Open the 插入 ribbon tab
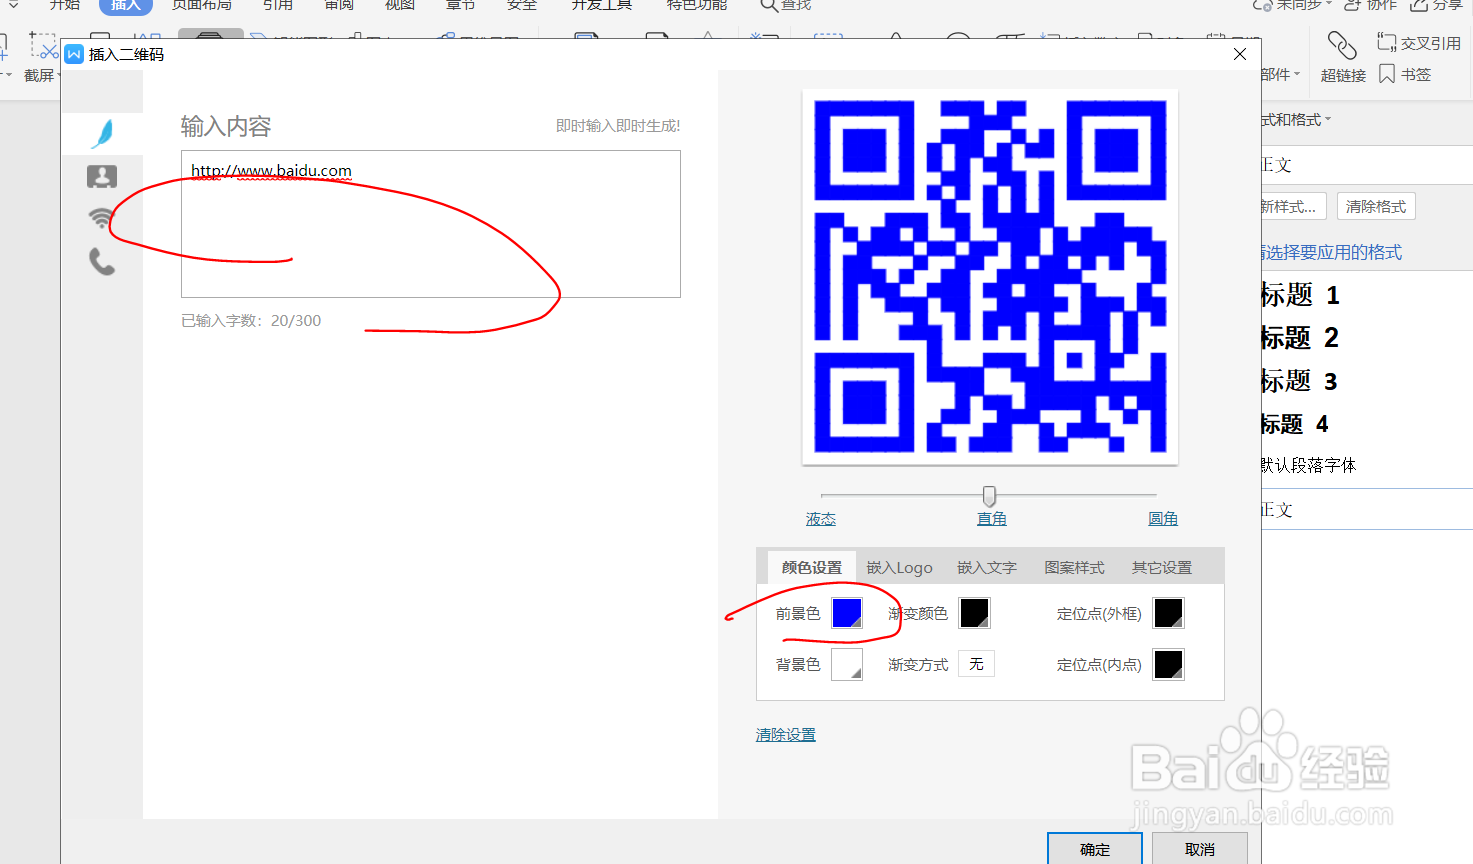Screen dimensions: 1473x864 click(x=126, y=6)
